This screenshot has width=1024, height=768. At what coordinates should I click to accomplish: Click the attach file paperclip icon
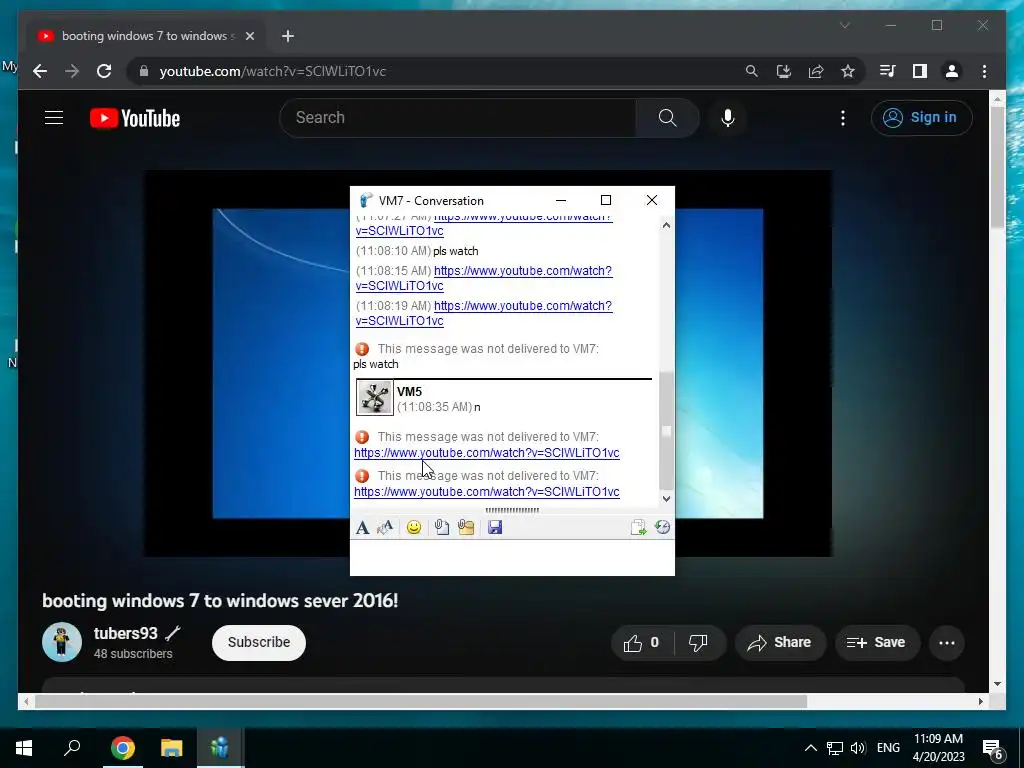click(x=442, y=528)
